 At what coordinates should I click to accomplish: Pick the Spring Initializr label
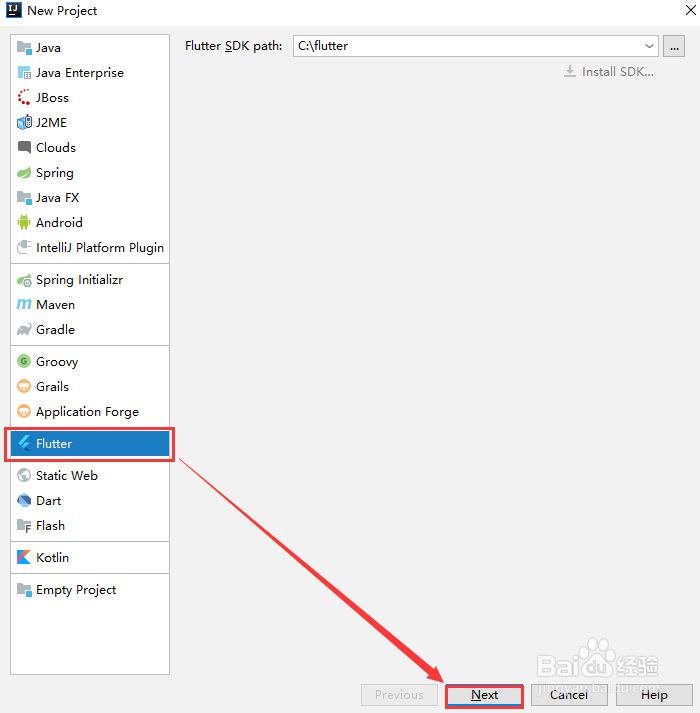click(80, 280)
